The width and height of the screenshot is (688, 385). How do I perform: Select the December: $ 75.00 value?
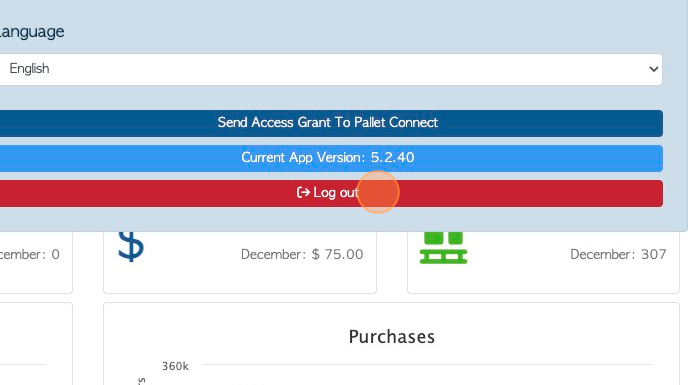302,254
